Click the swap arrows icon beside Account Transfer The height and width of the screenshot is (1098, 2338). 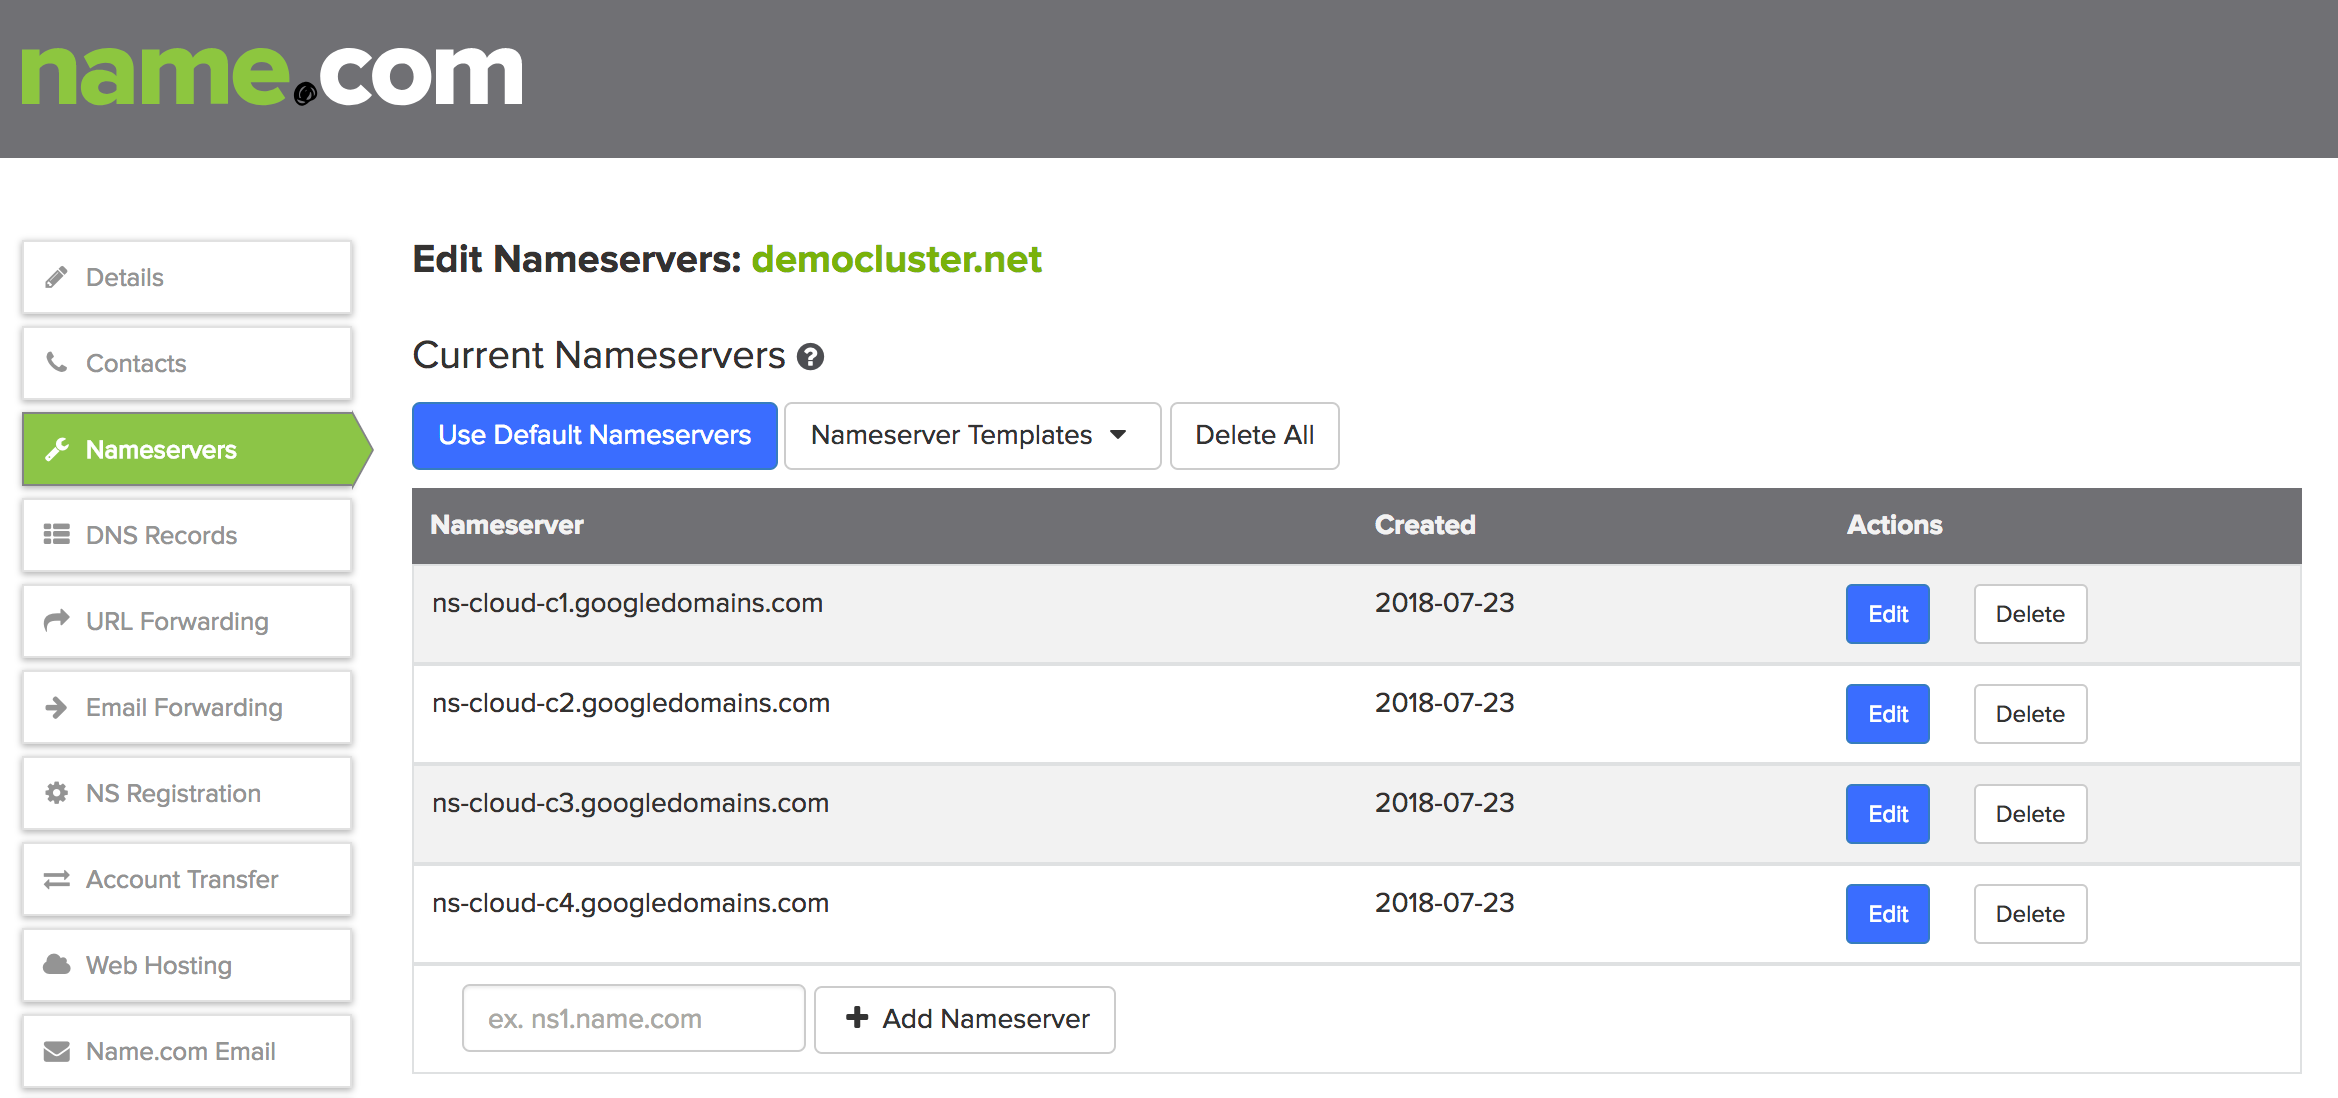click(x=57, y=879)
